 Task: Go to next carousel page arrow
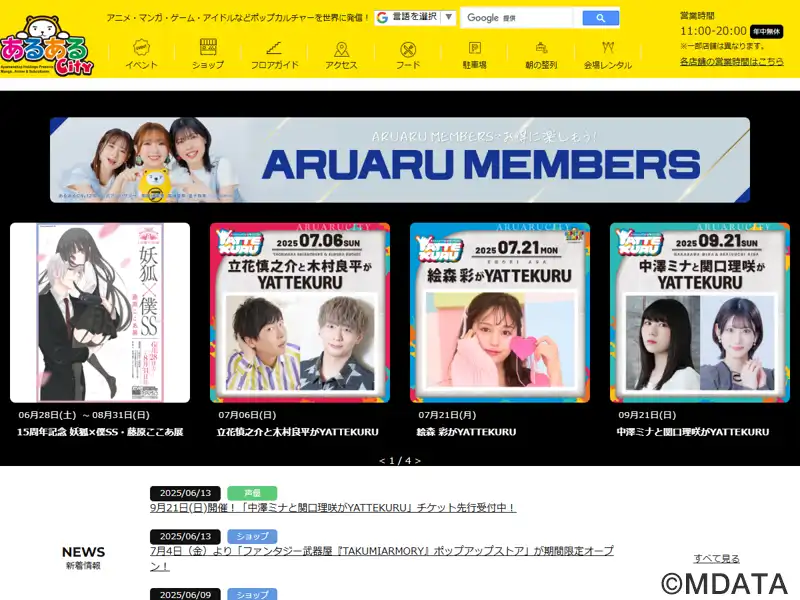click(418, 461)
